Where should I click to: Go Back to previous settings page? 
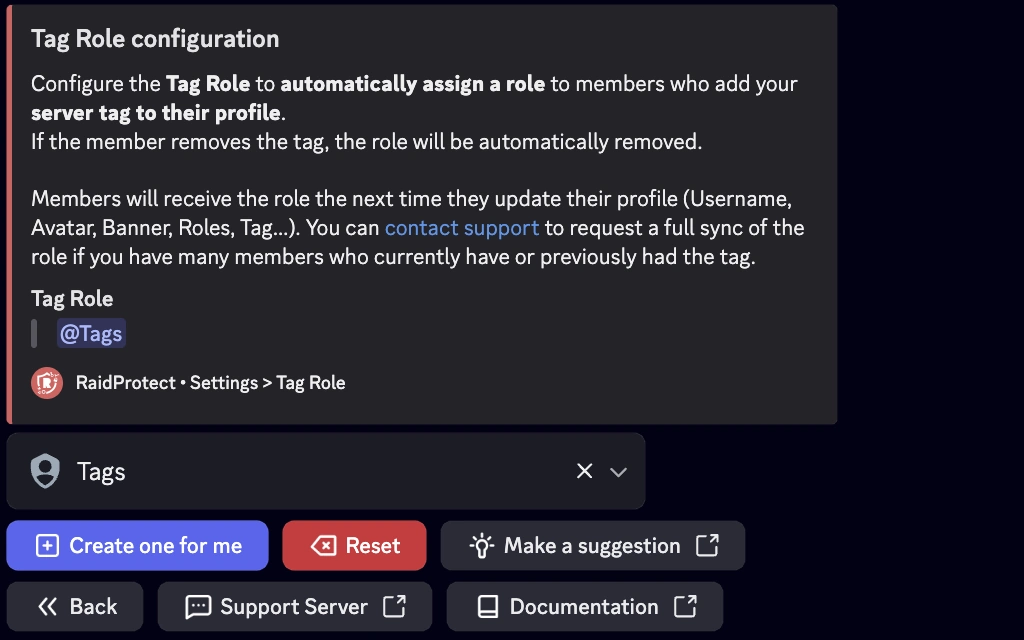(75, 607)
